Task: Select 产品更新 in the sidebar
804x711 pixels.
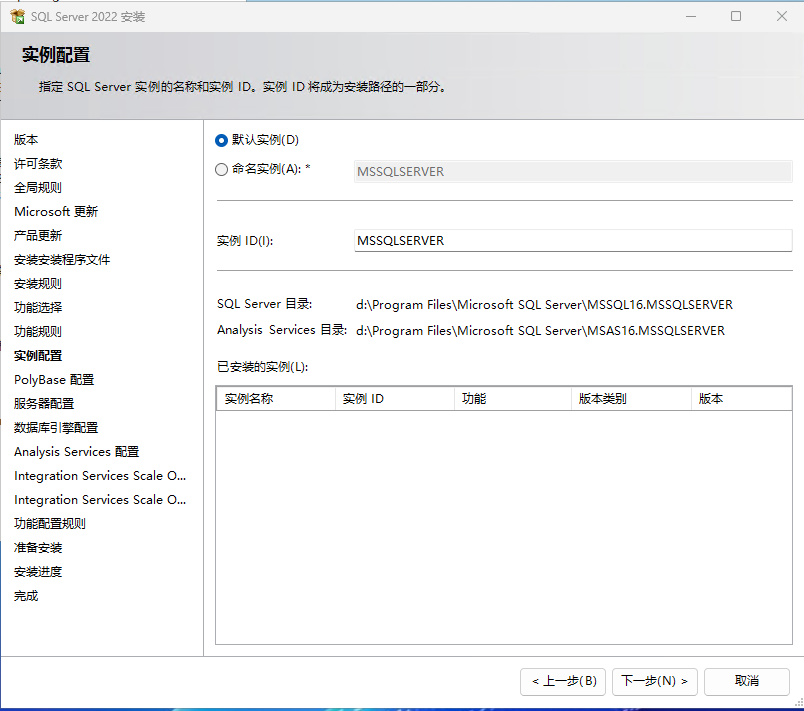Action: 38,236
